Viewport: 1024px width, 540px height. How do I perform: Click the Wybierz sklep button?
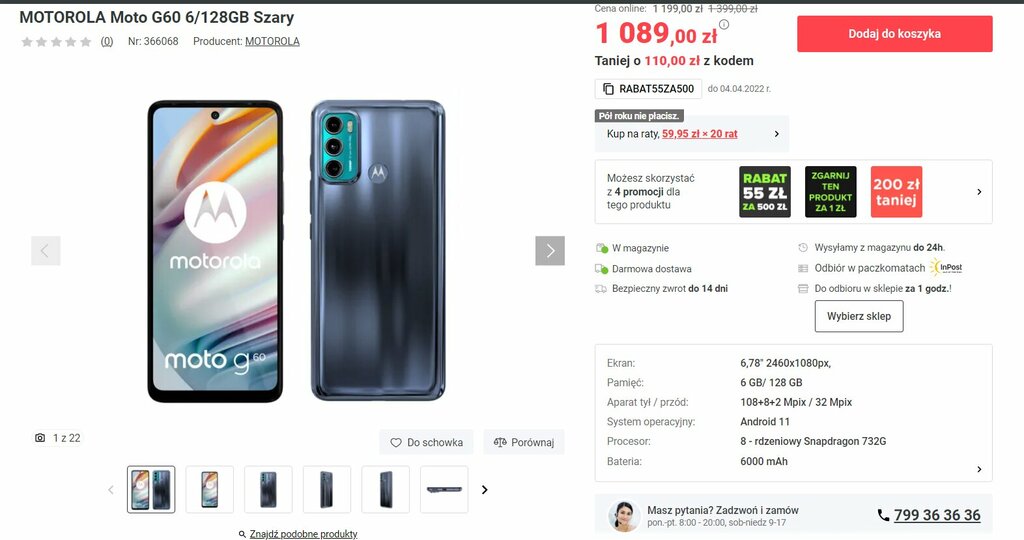click(859, 316)
